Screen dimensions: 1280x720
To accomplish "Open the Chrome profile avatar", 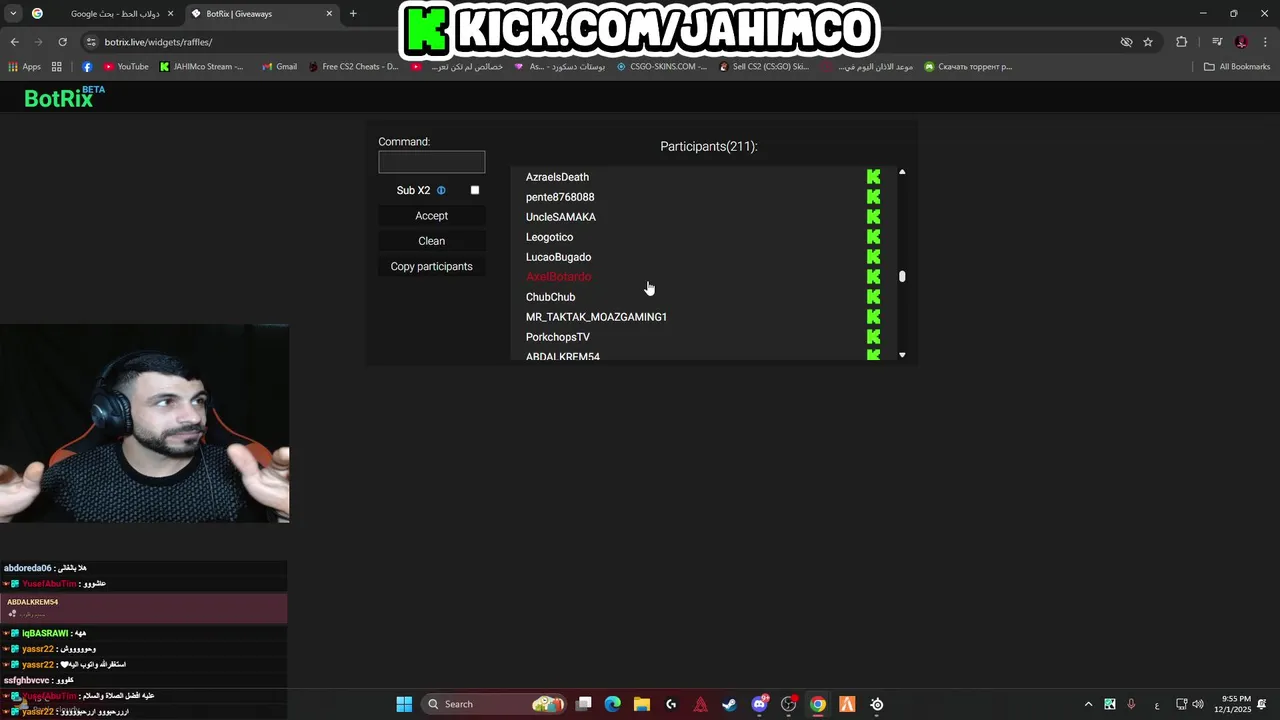I will pos(1241,42).
